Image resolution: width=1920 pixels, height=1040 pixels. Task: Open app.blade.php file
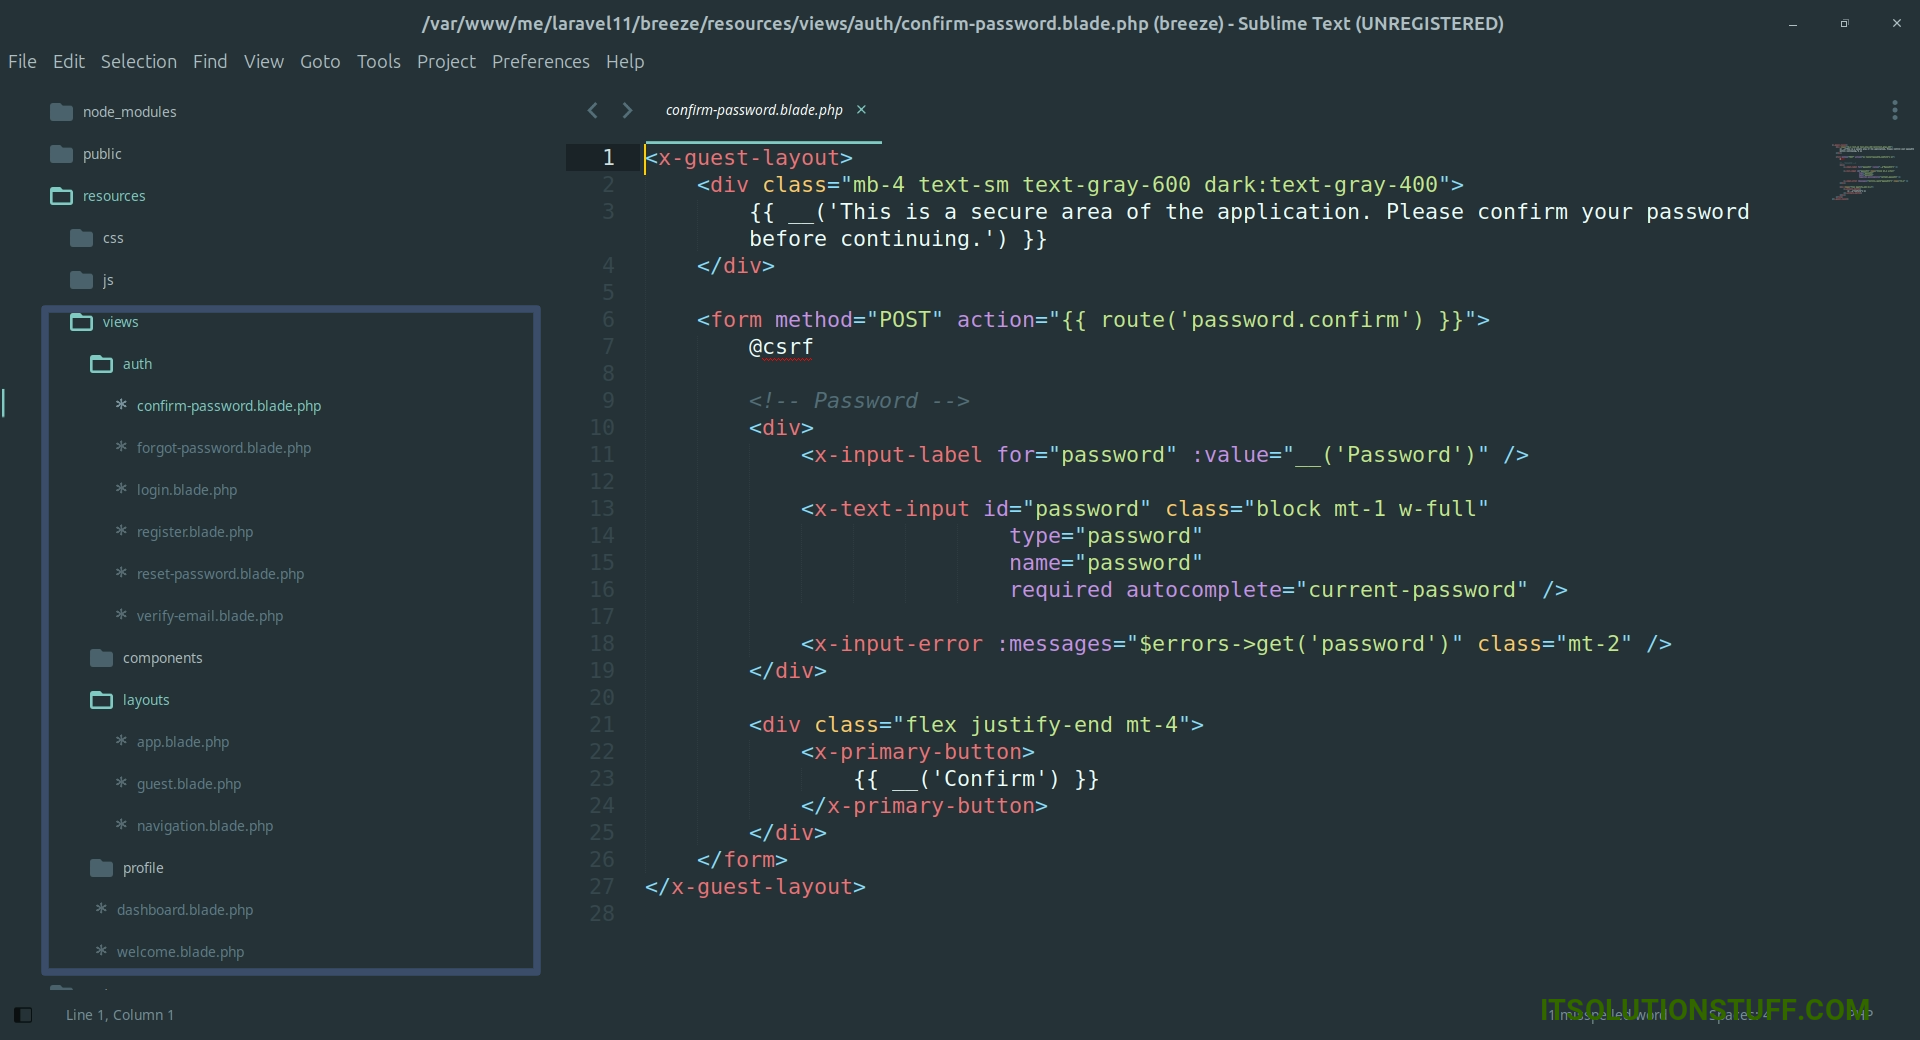pyautogui.click(x=183, y=742)
